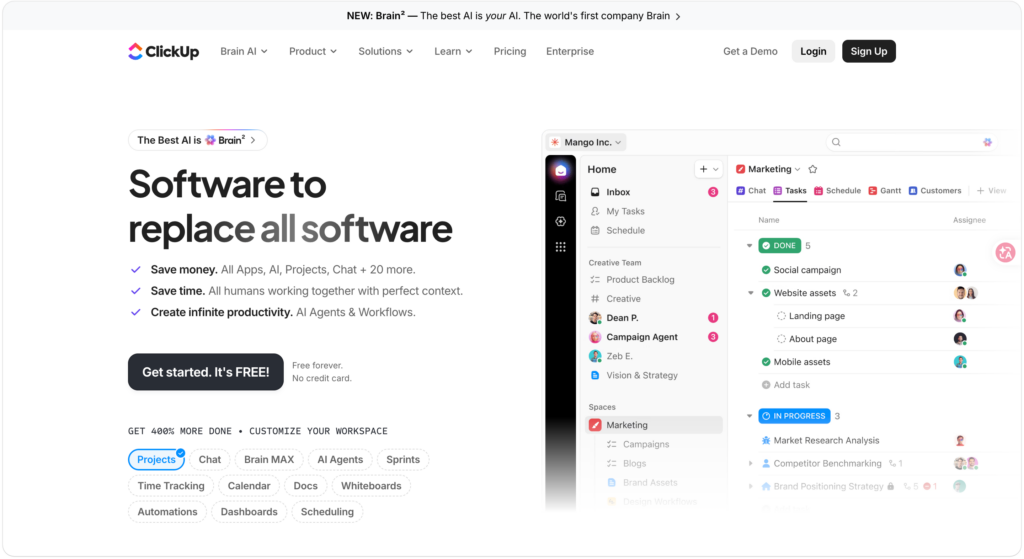Switch to the Schedule view tab
The height and width of the screenshot is (559, 1024).
pos(837,191)
